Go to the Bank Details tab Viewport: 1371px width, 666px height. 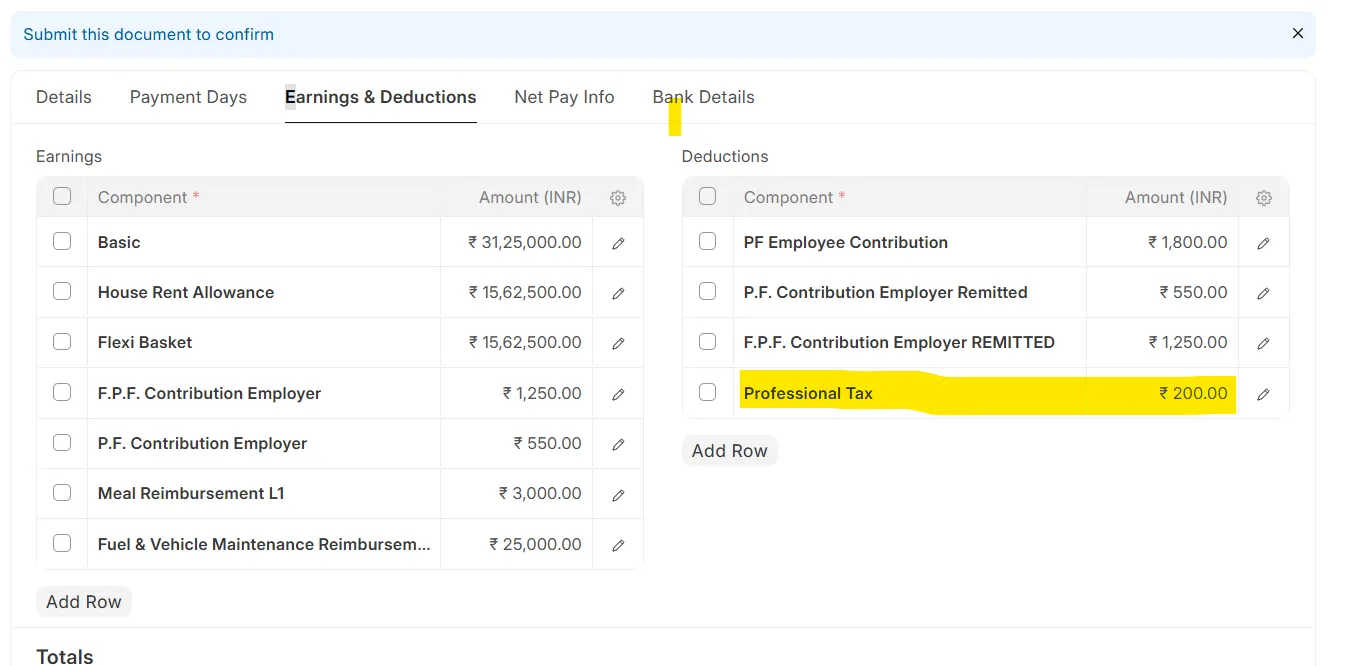(704, 97)
